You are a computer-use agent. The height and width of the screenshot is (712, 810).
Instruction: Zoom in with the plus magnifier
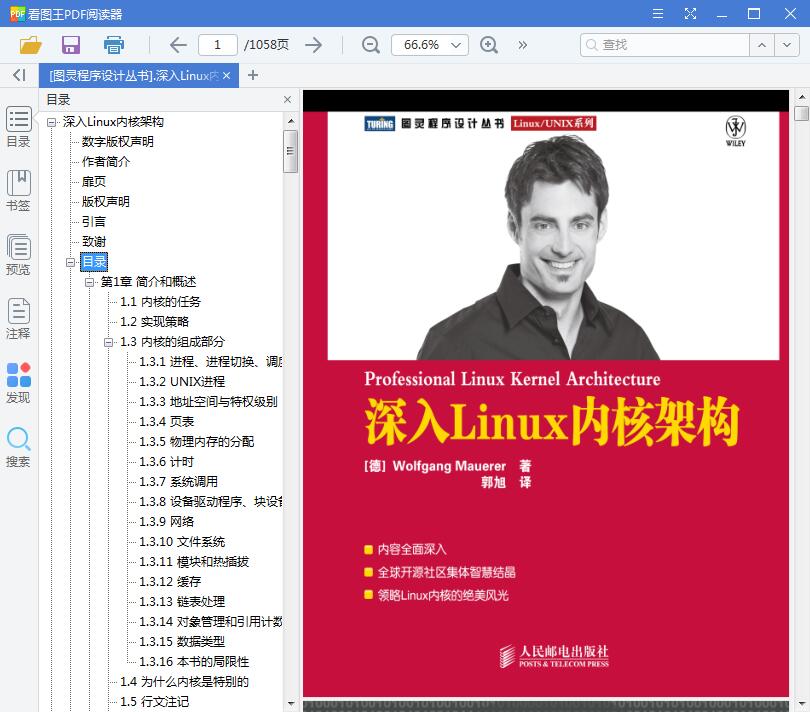tap(489, 45)
